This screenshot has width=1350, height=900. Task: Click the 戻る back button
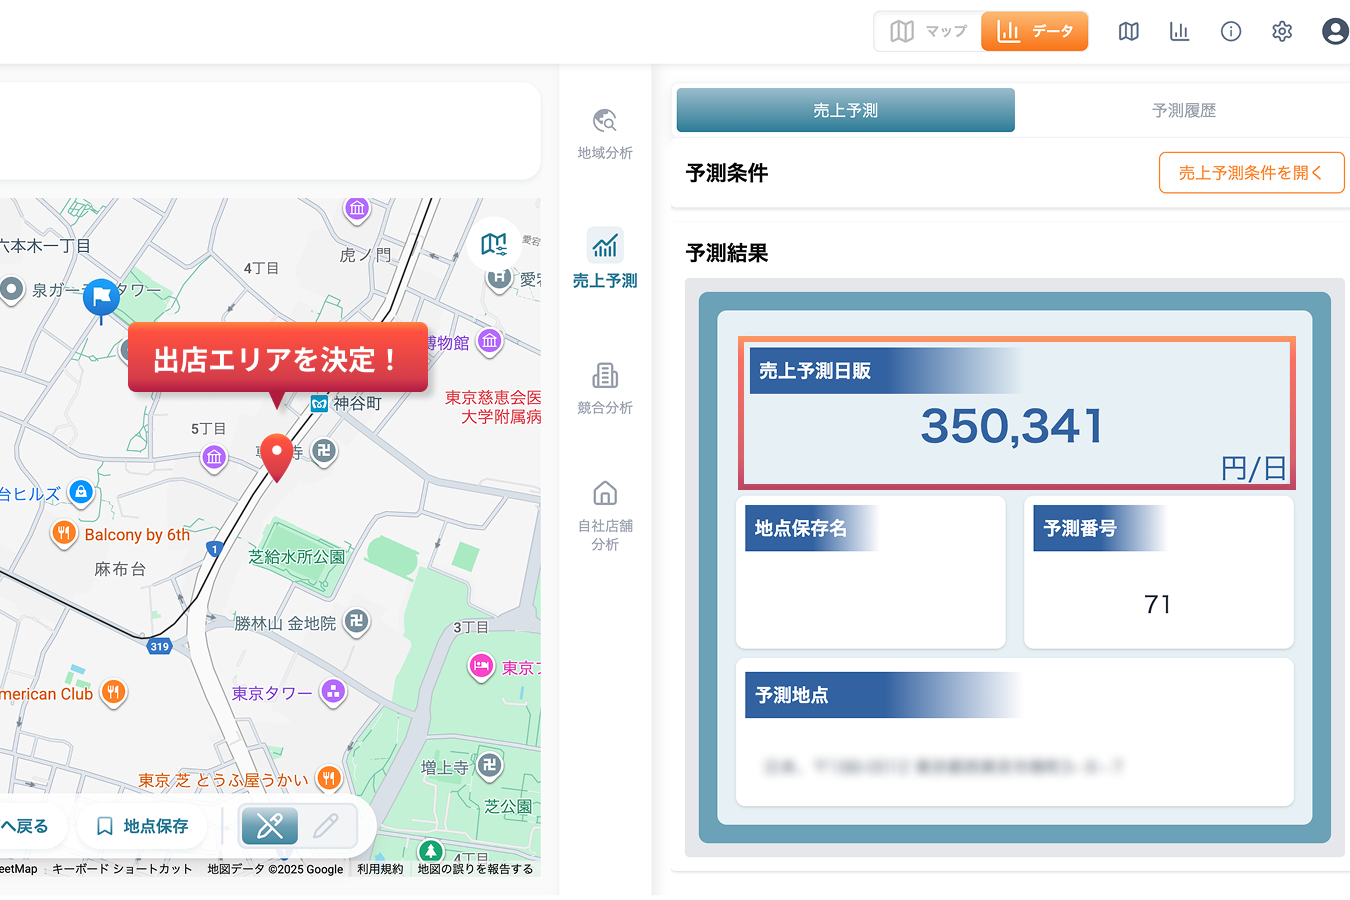click(25, 826)
